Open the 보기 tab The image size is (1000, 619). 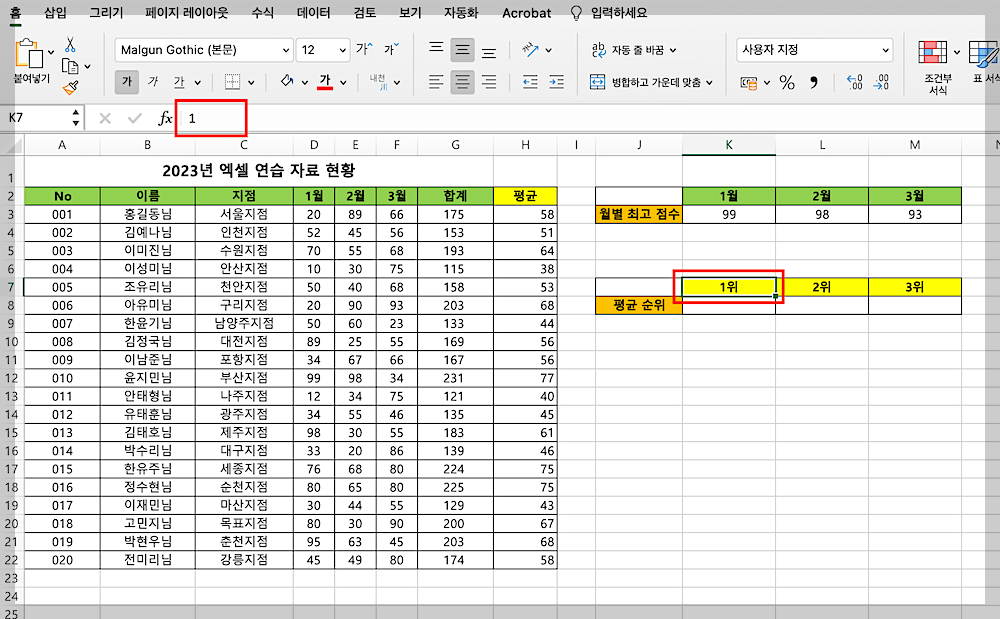pos(410,12)
